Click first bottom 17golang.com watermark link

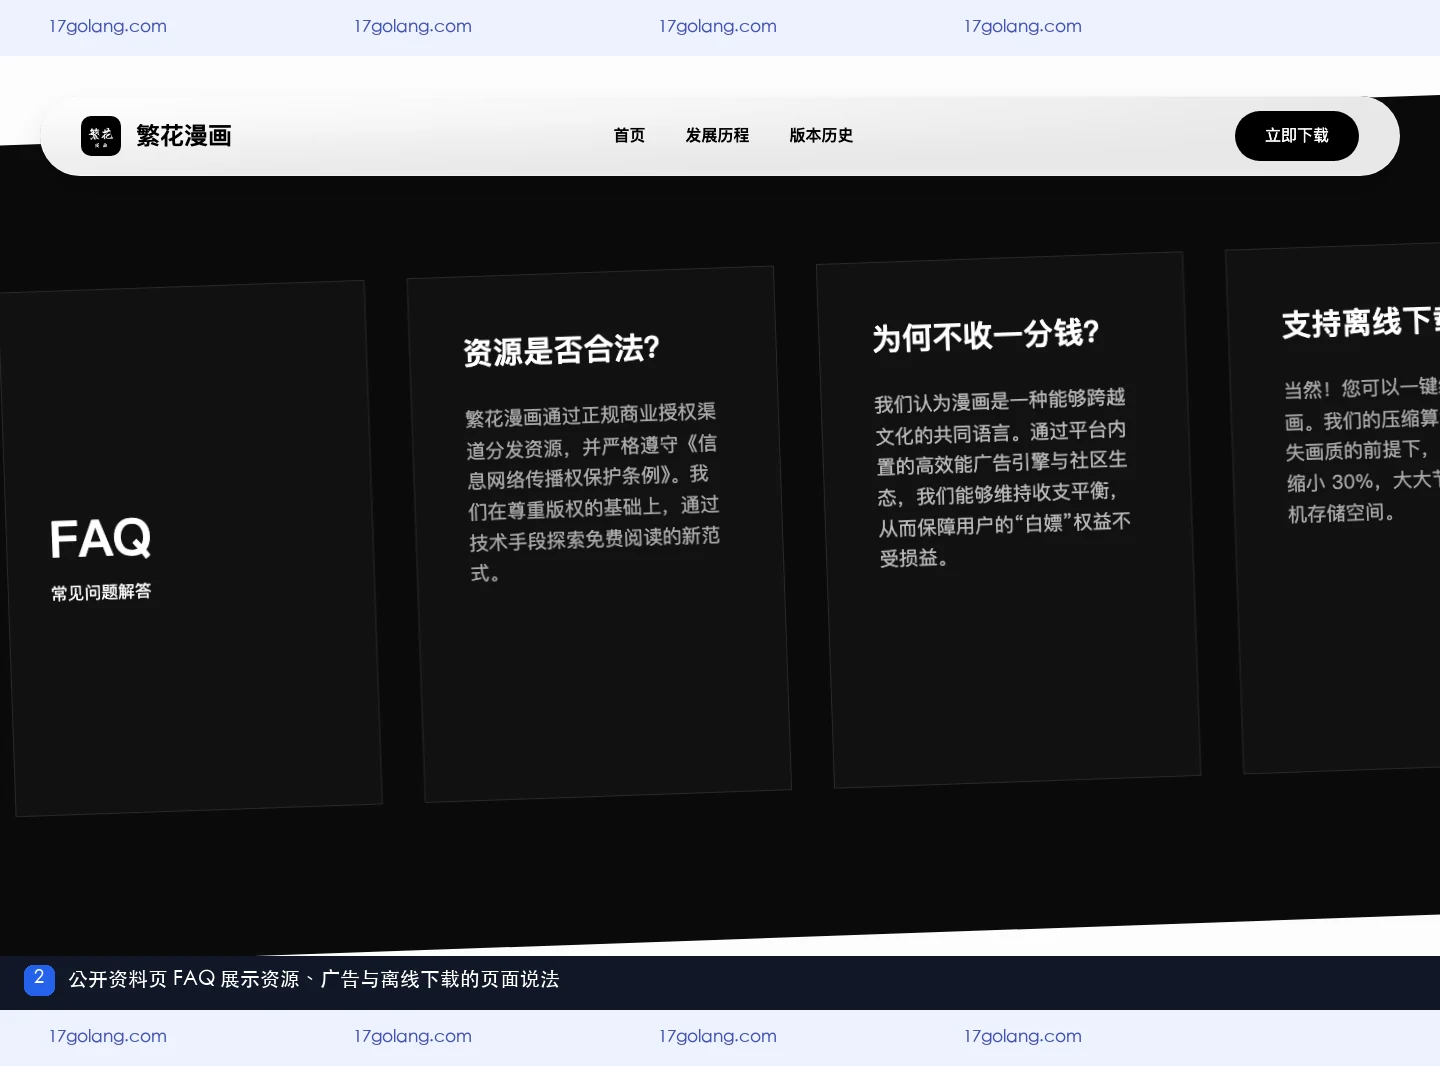[x=108, y=1036]
